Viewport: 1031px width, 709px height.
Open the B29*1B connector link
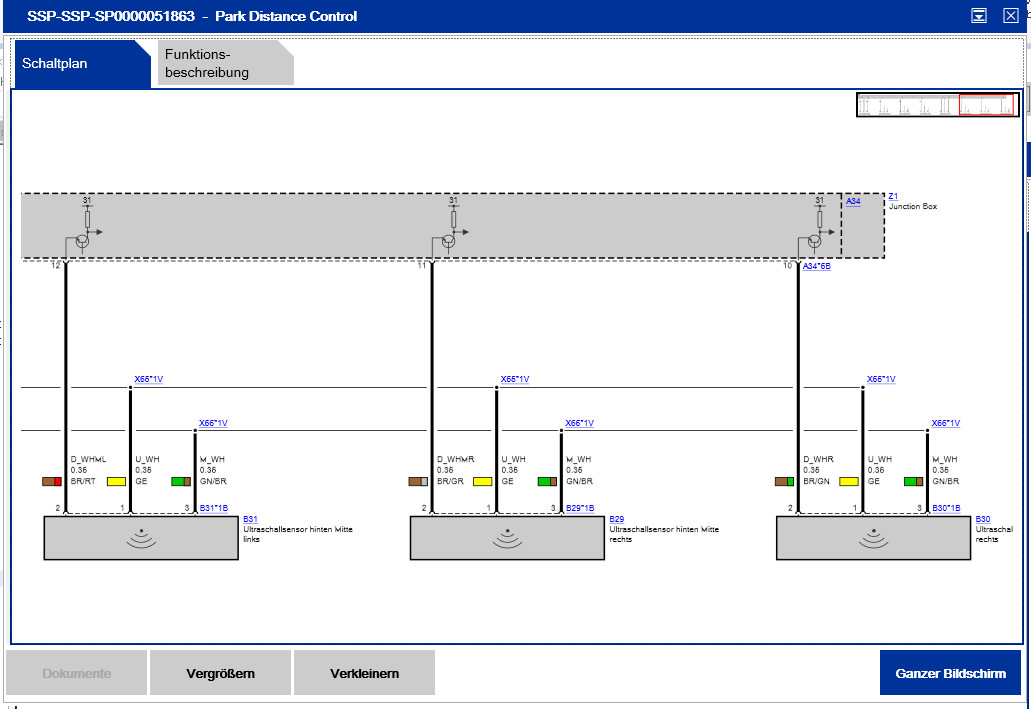(579, 508)
